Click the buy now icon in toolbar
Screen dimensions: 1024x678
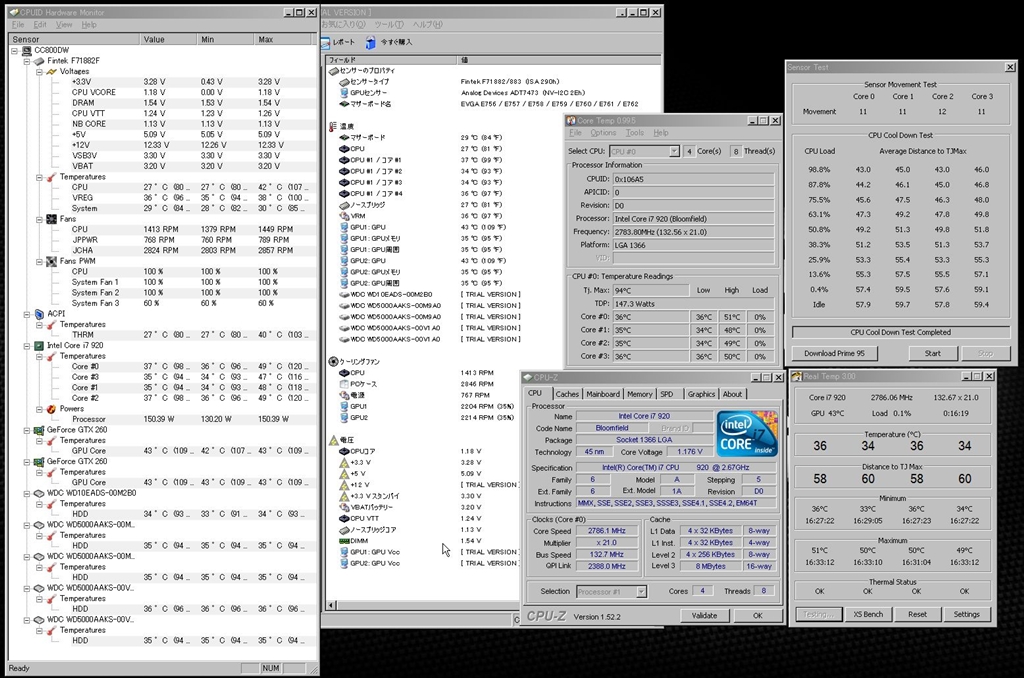tap(372, 42)
